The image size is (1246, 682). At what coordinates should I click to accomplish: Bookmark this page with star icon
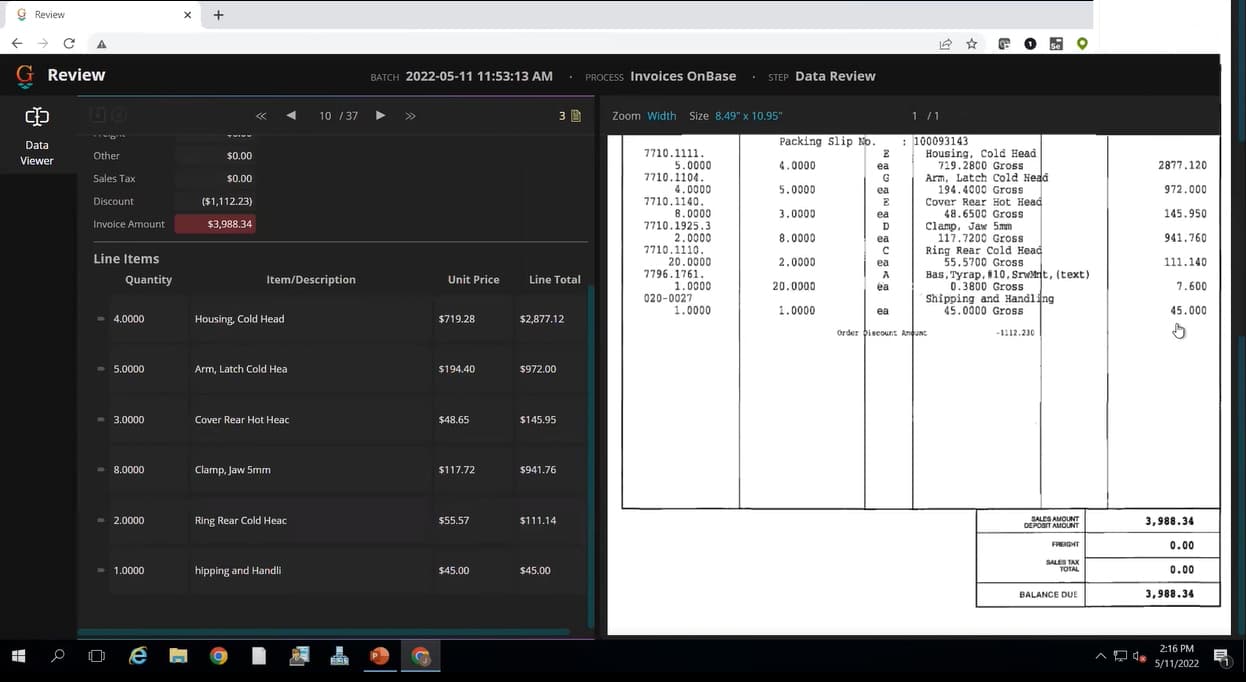[x=971, y=44]
